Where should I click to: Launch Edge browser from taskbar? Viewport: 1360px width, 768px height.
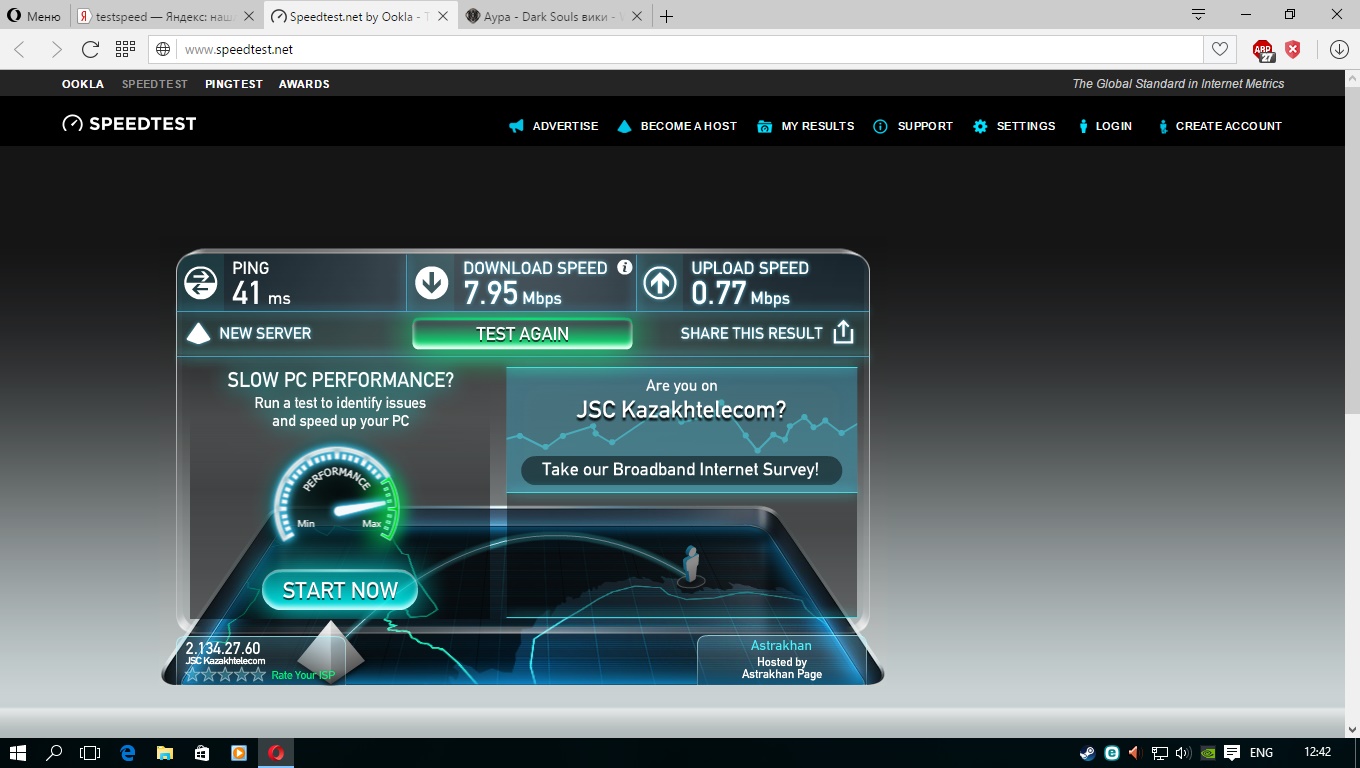coord(128,753)
